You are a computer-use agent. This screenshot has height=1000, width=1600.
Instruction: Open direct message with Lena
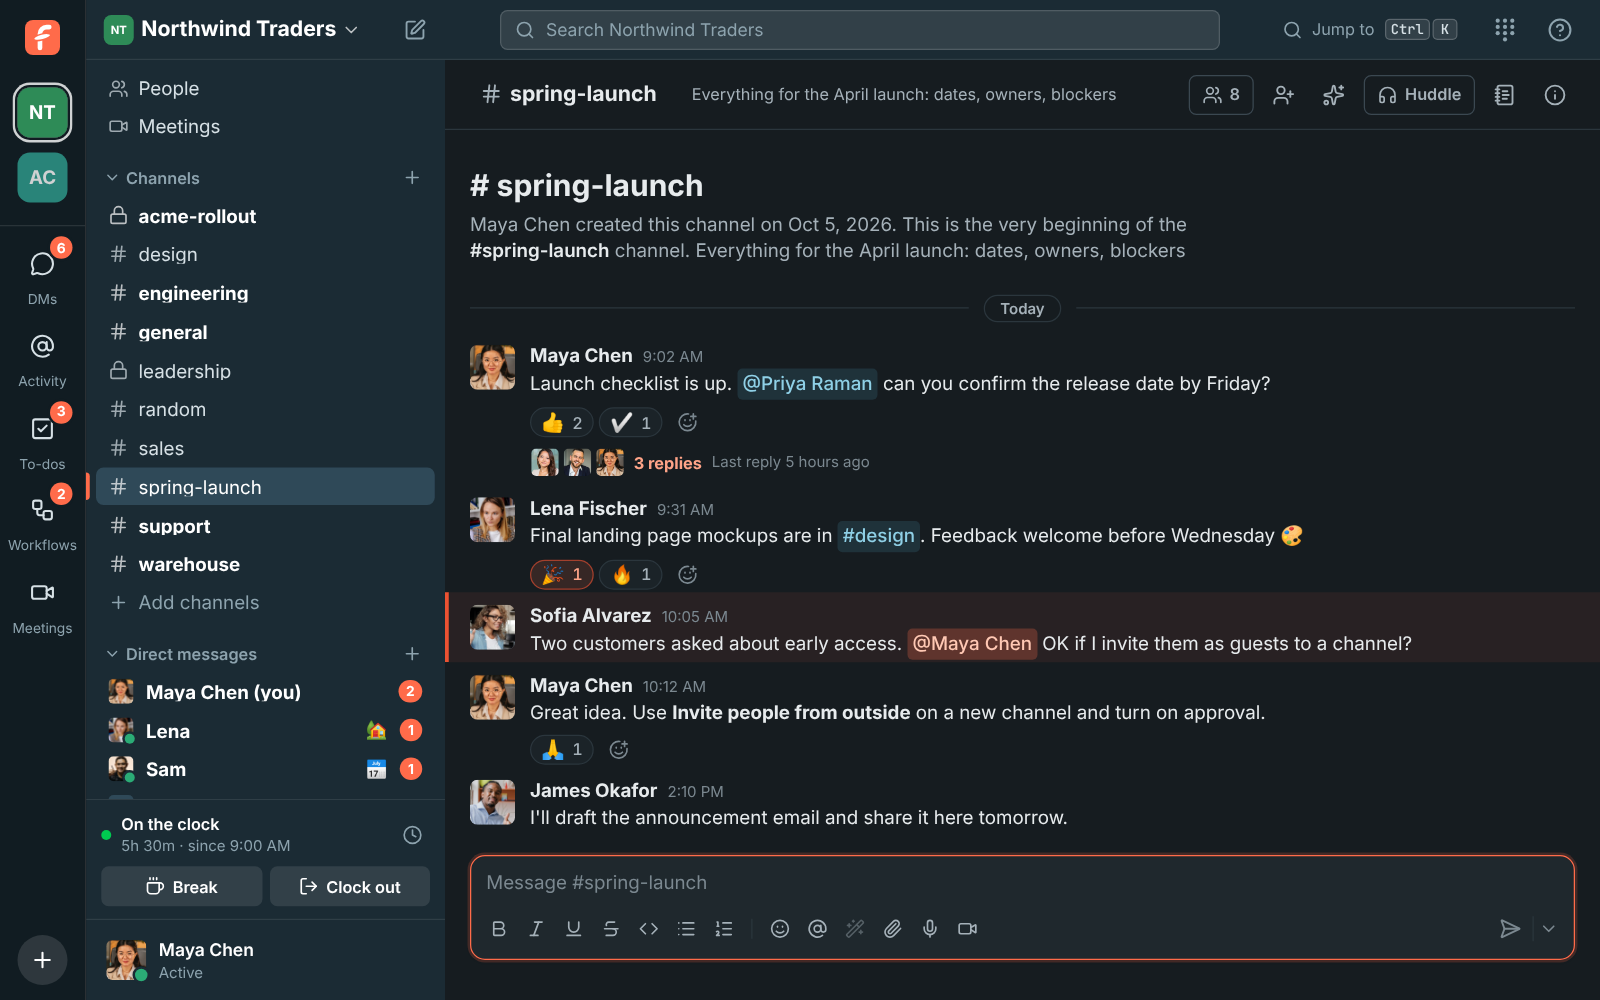pos(265,731)
